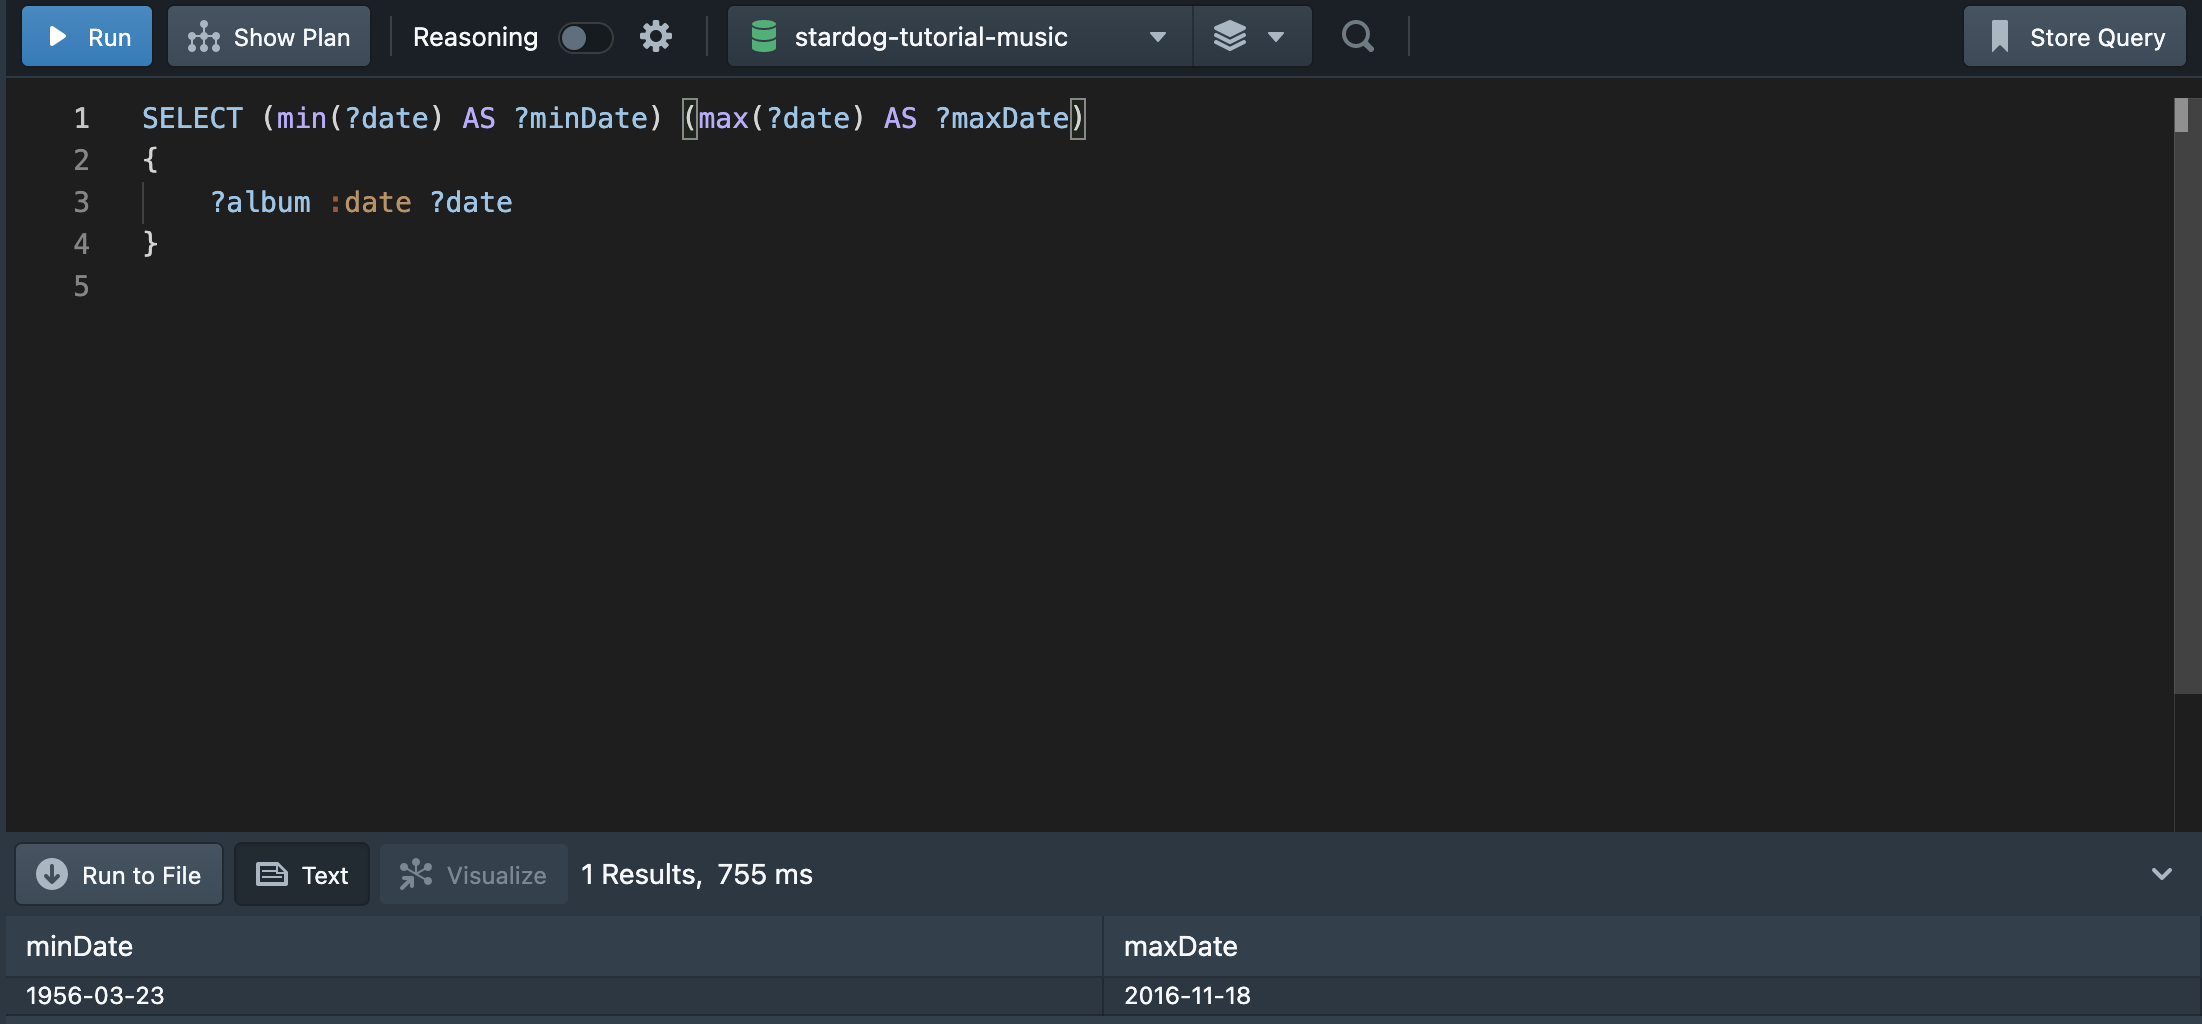
Task: Toggle the Reasoning switch
Action: (x=585, y=38)
